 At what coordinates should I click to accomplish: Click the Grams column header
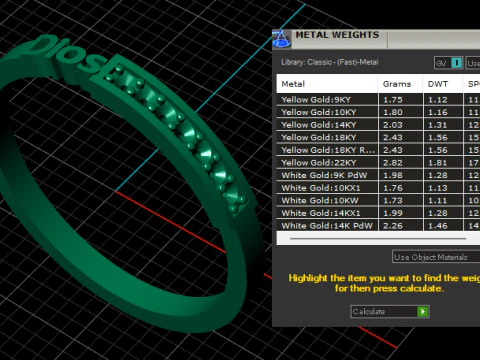(400, 84)
